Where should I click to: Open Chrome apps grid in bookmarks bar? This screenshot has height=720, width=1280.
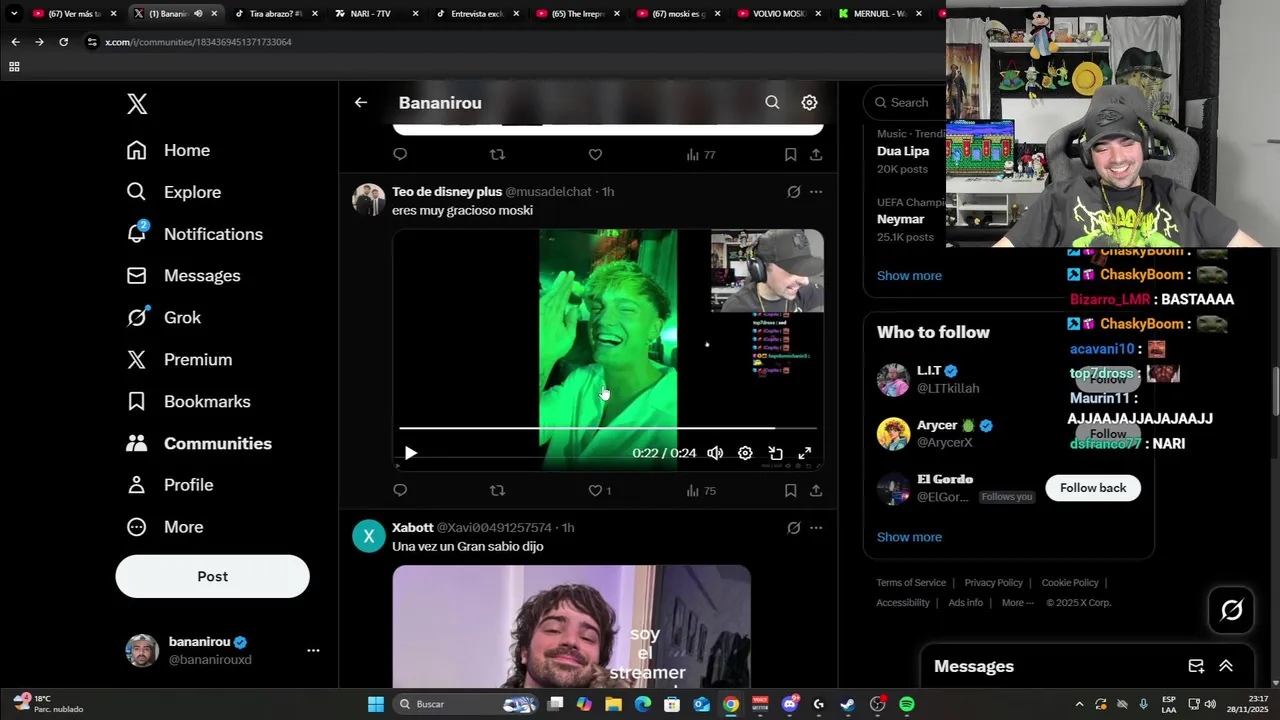(x=14, y=67)
